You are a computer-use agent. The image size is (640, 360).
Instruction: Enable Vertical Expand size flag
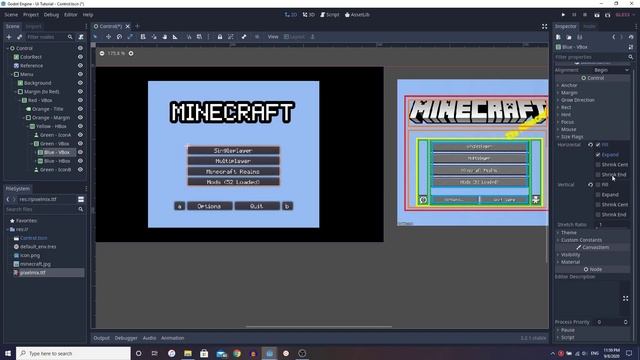pos(598,195)
